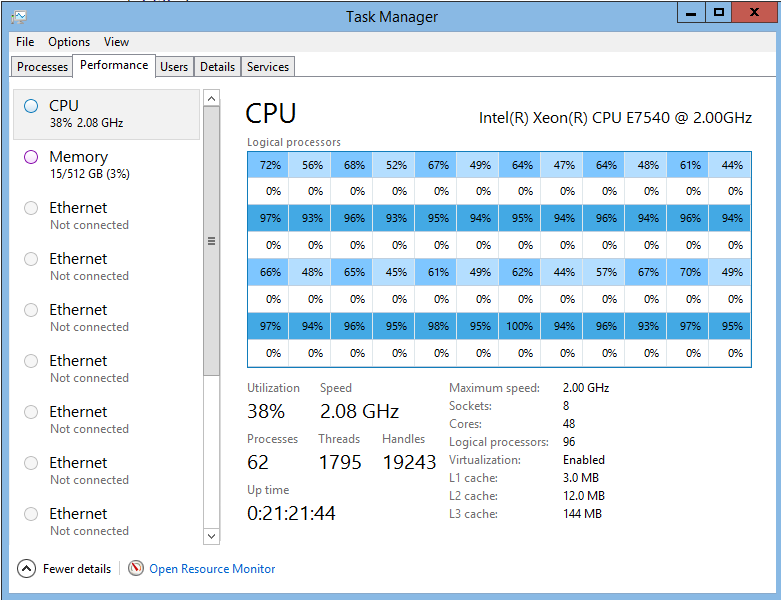Click sidebar scrollbar down arrow
Viewport: 781px width, 600px height.
coord(211,536)
